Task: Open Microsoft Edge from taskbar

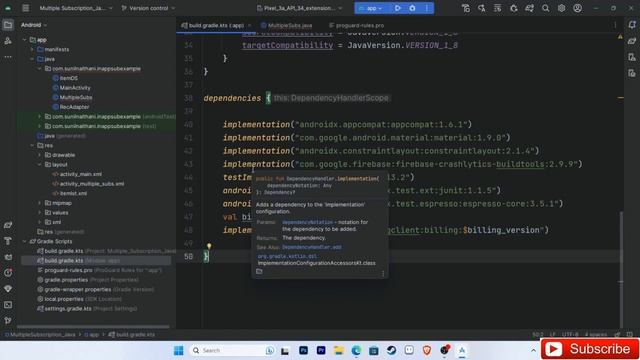Action: [x=356, y=350]
